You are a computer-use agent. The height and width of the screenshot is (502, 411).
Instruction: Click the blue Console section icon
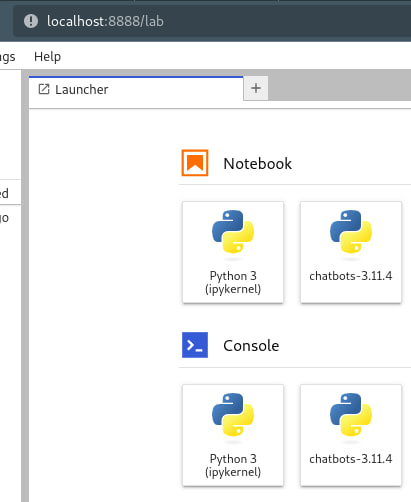tap(195, 345)
